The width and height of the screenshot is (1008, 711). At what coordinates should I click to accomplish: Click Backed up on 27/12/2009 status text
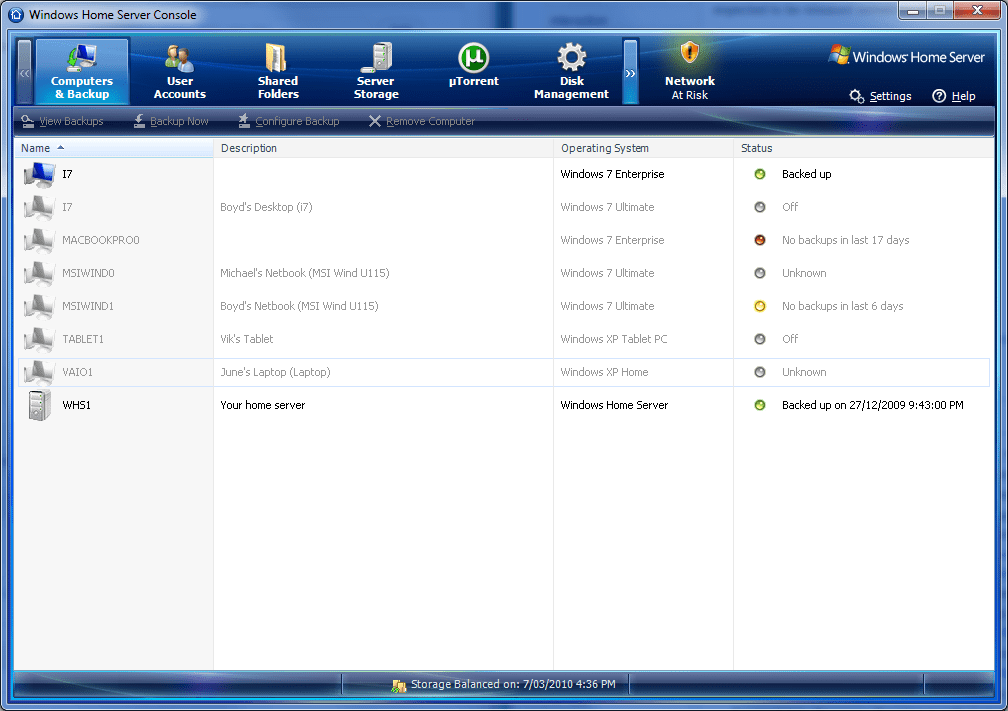tap(872, 406)
